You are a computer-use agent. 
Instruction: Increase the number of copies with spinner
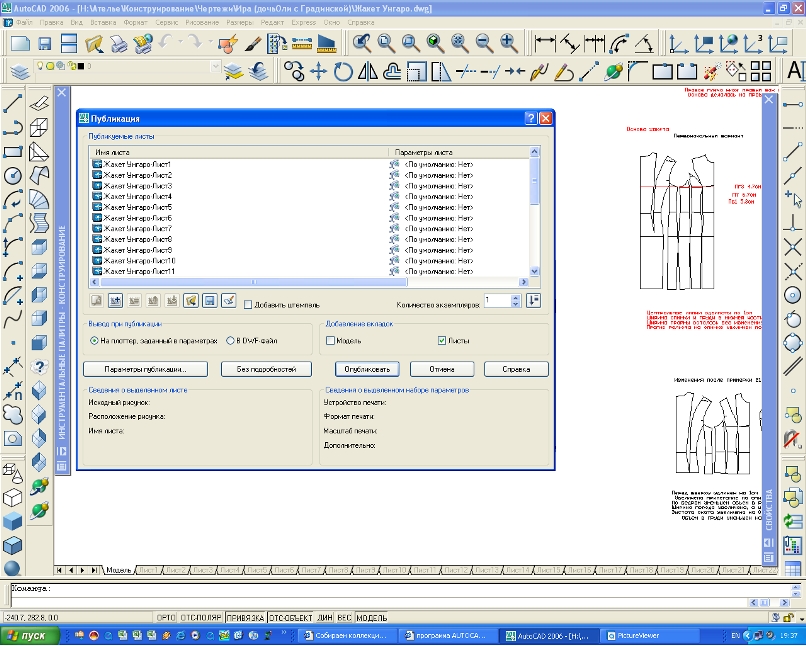[x=515, y=297]
